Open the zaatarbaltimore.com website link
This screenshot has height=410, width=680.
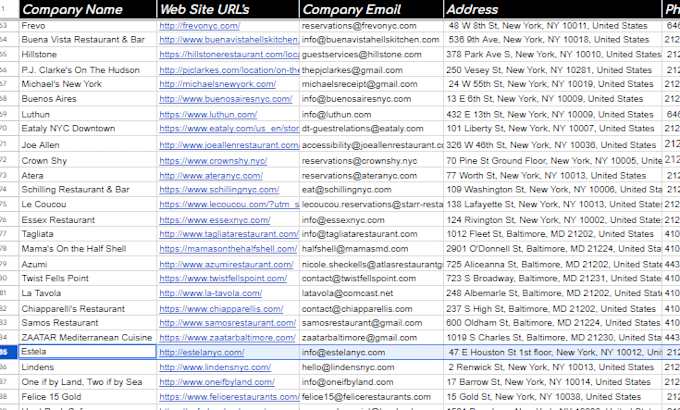pos(227,338)
